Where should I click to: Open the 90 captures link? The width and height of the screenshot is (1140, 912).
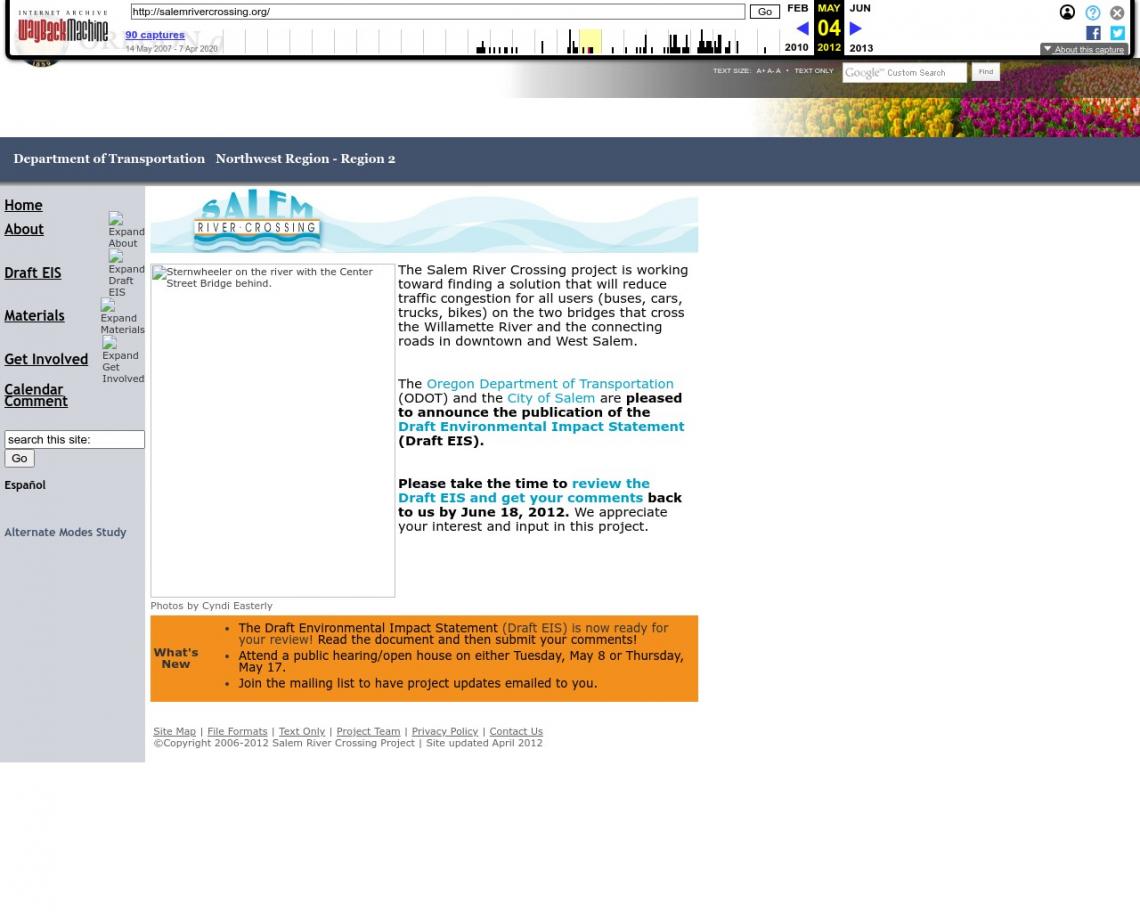(x=155, y=35)
